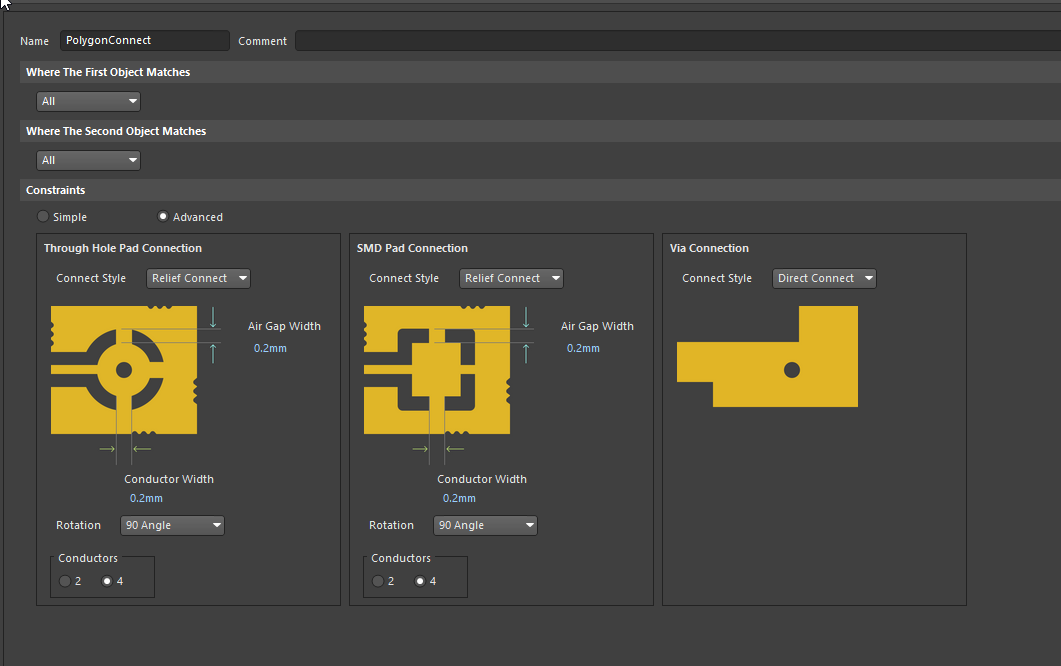Viewport: 1061px width, 666px height.
Task: Edit Through Hole Pad Conductor Width value
Action: click(146, 498)
